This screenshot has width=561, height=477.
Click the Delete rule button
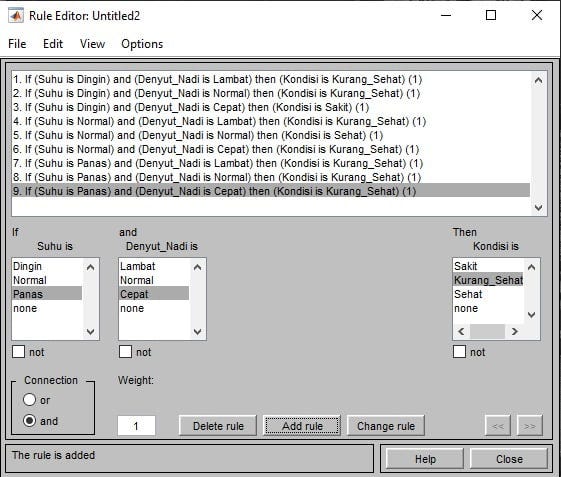(x=218, y=425)
